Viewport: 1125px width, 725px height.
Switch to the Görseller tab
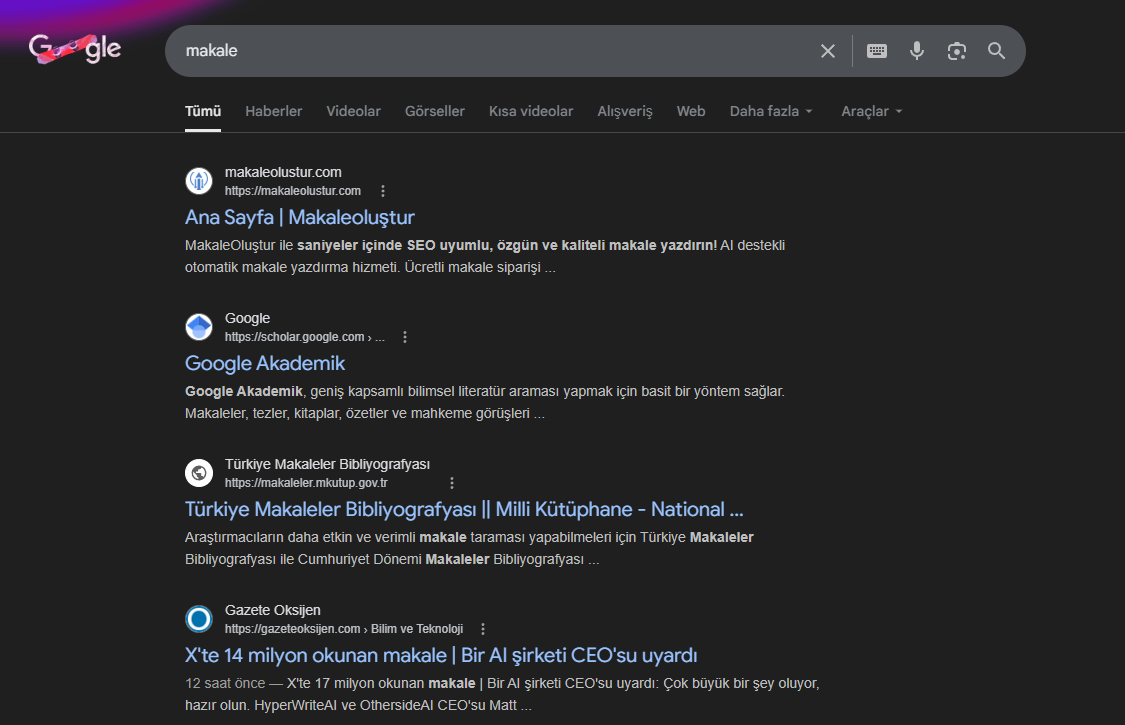pos(435,111)
